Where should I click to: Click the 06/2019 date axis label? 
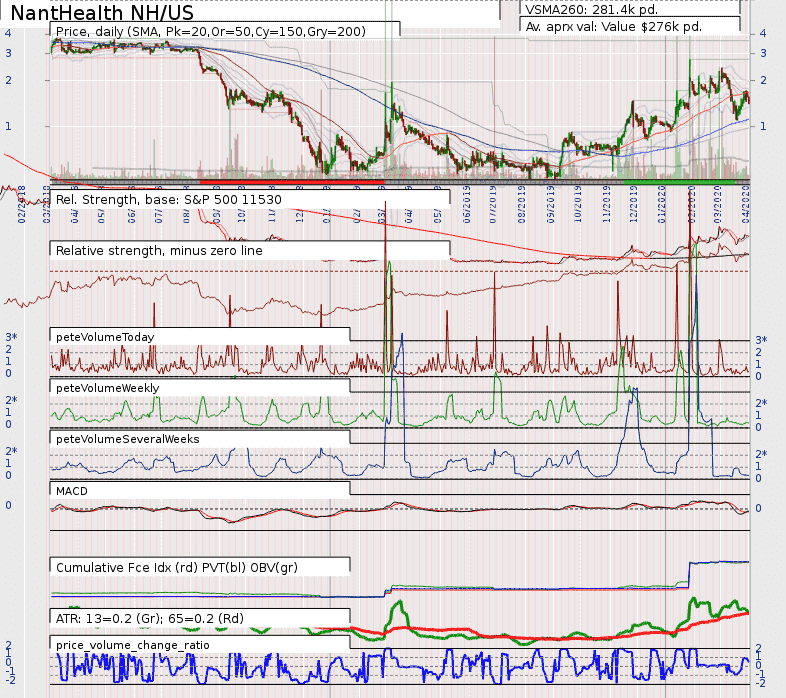[466, 204]
